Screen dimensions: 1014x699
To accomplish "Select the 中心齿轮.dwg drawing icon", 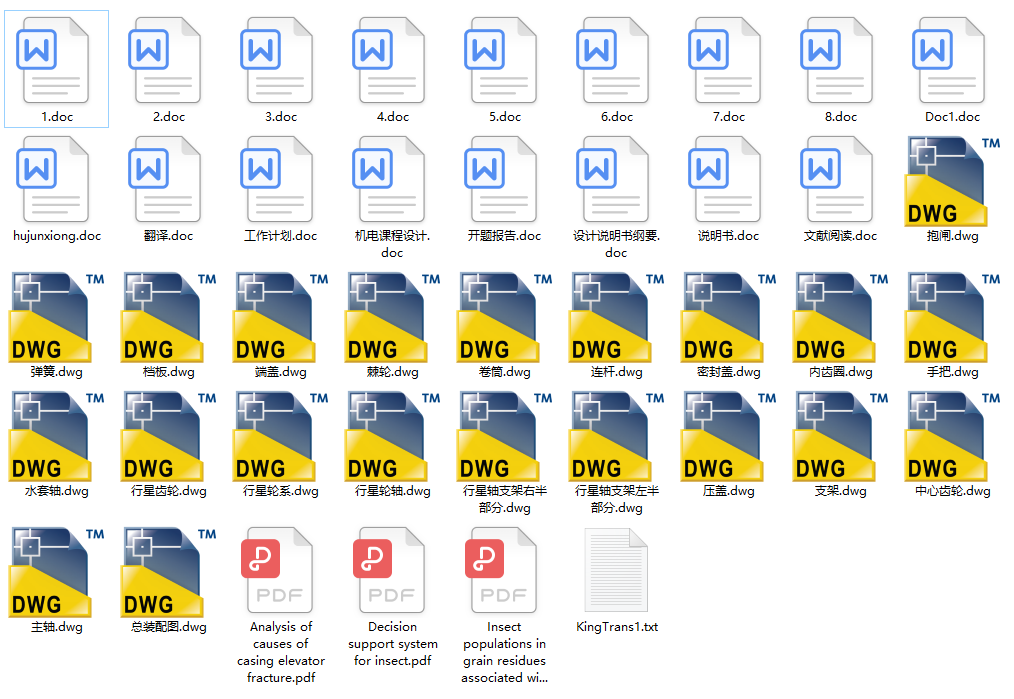I will pyautogui.click(x=946, y=436).
